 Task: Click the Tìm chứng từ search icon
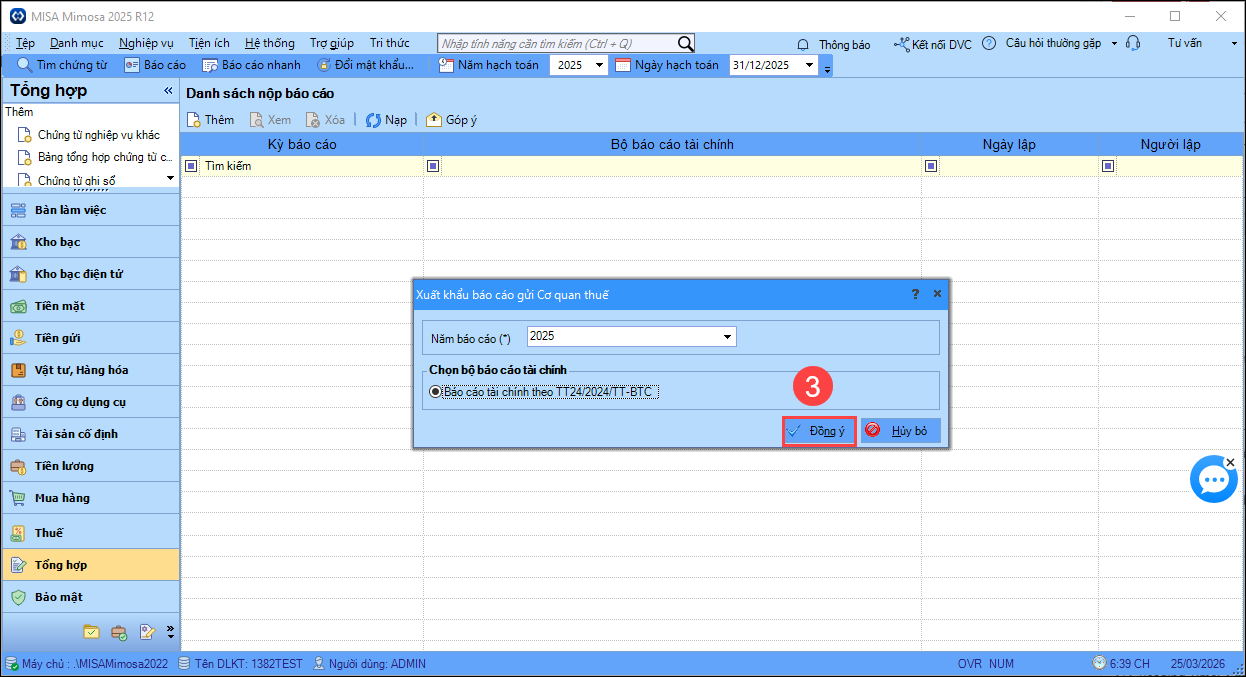25,65
